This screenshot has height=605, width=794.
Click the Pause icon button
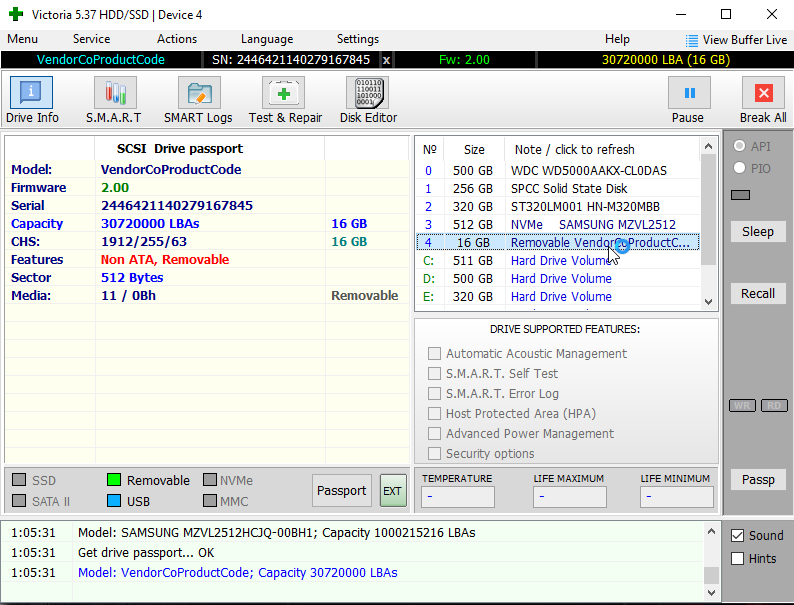point(689,93)
